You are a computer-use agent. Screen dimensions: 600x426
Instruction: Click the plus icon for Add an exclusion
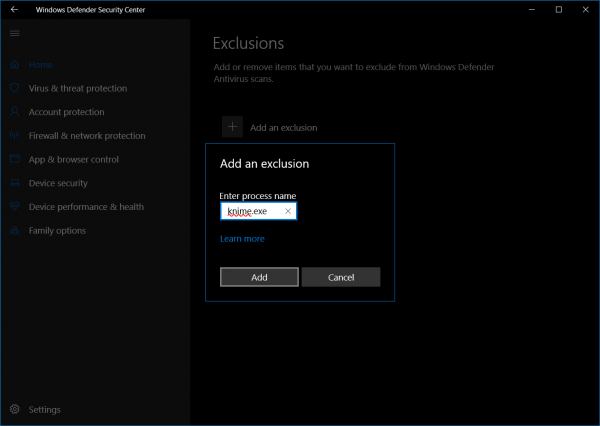coord(232,127)
